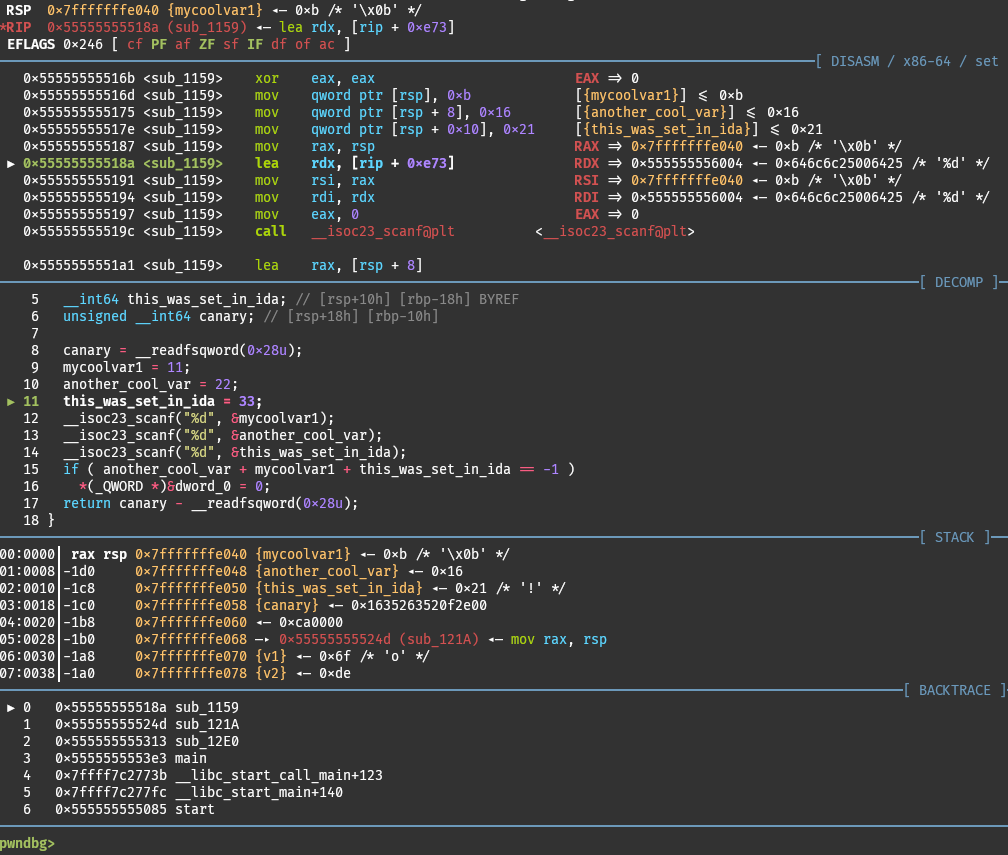
Task: Click the {canary} stack entry
Action: point(287,605)
